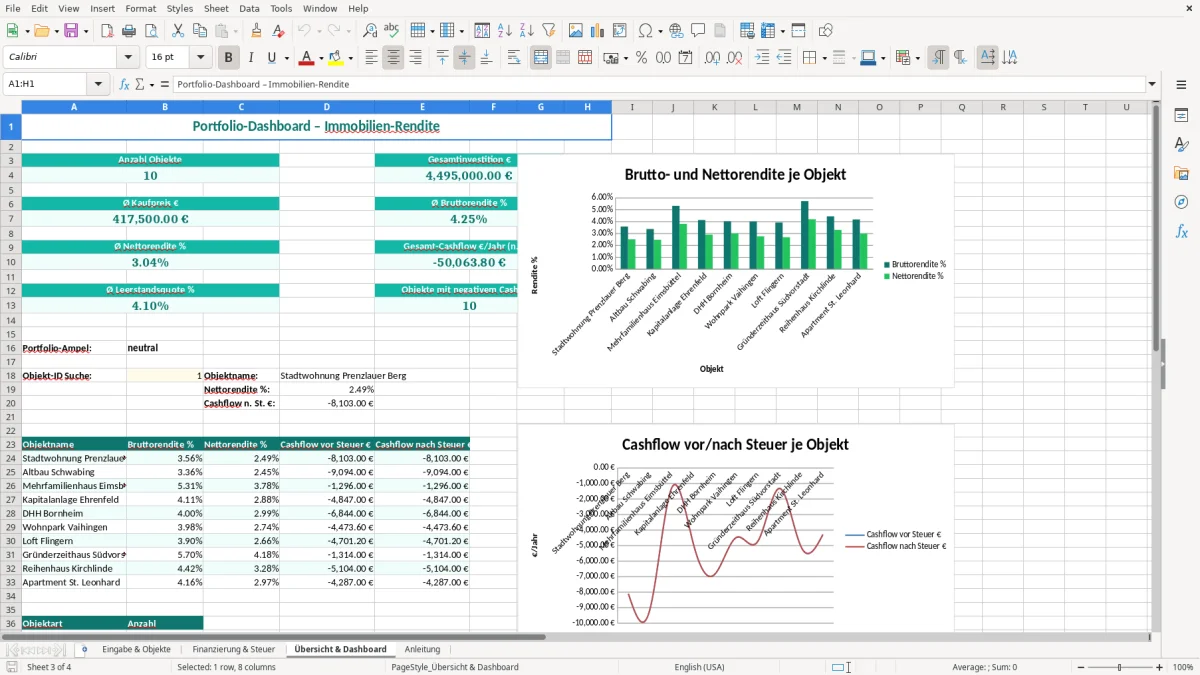
Task: Open the Underline style dropdown arrow
Action: click(x=285, y=58)
